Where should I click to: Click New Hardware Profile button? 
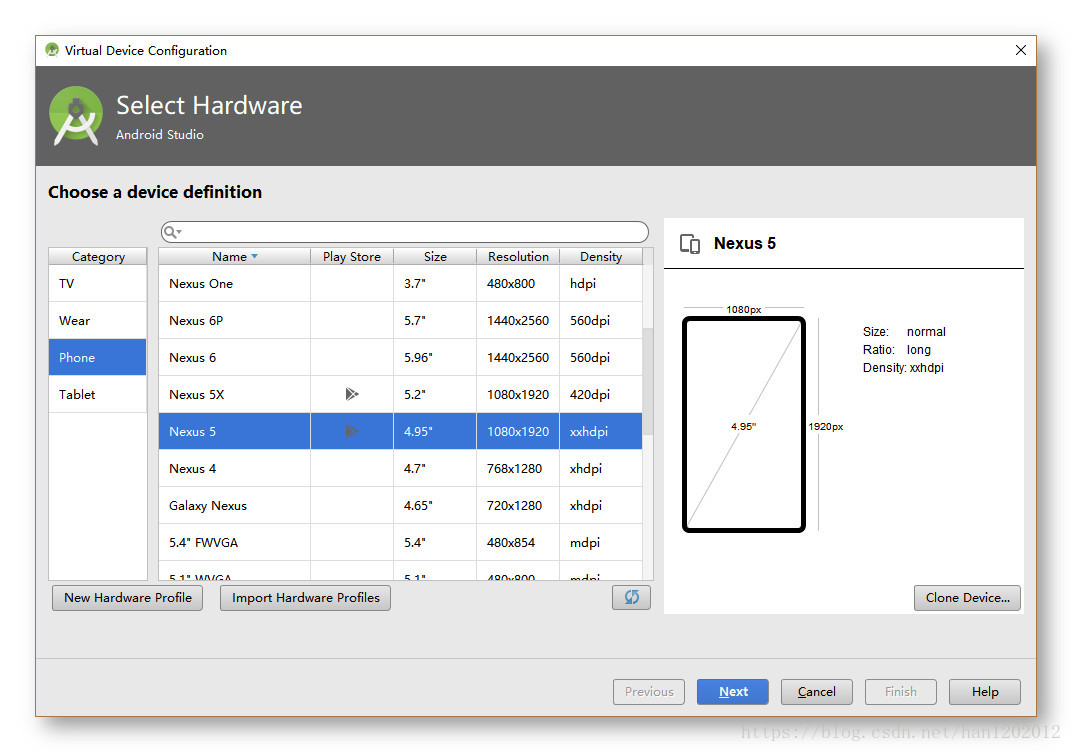click(x=127, y=597)
